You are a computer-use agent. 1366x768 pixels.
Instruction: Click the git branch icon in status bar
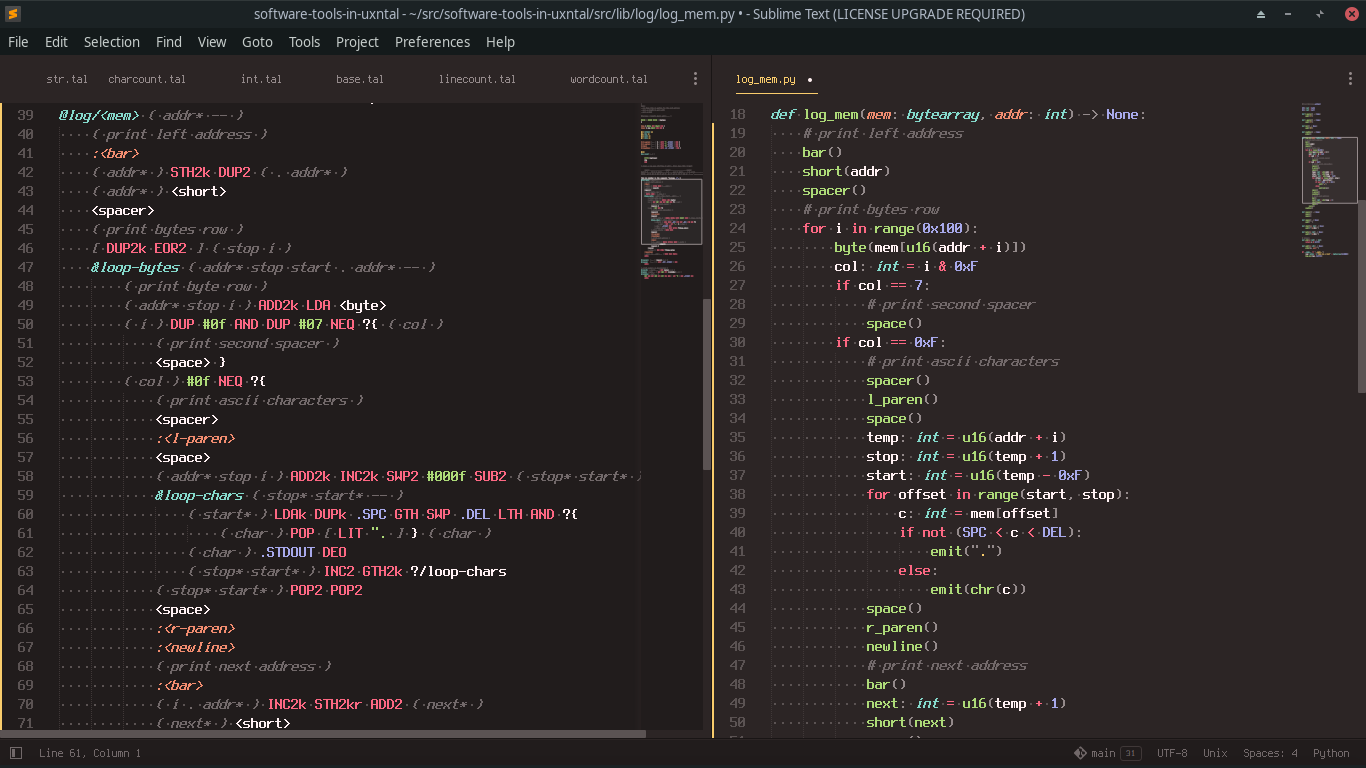(1080, 753)
